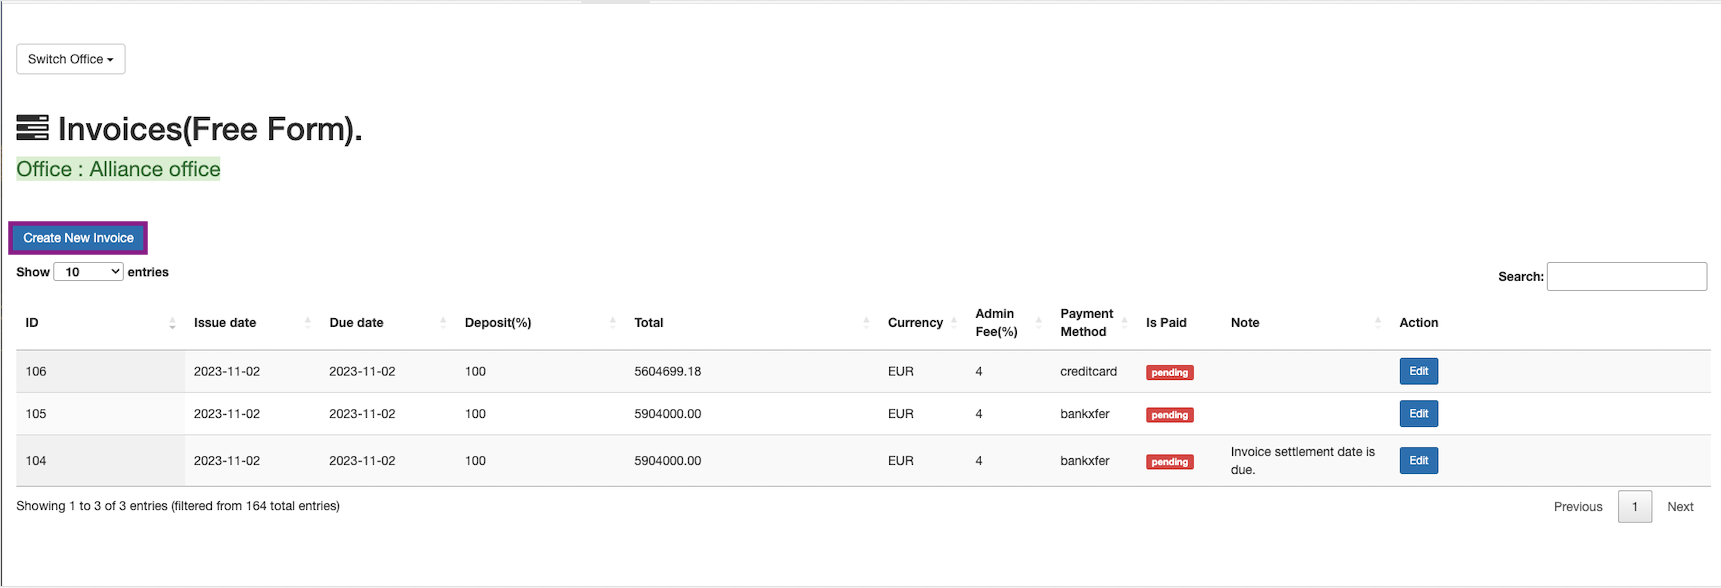This screenshot has height=588, width=1721.
Task: Click pending badge on invoice 106
Action: [x=1169, y=373]
